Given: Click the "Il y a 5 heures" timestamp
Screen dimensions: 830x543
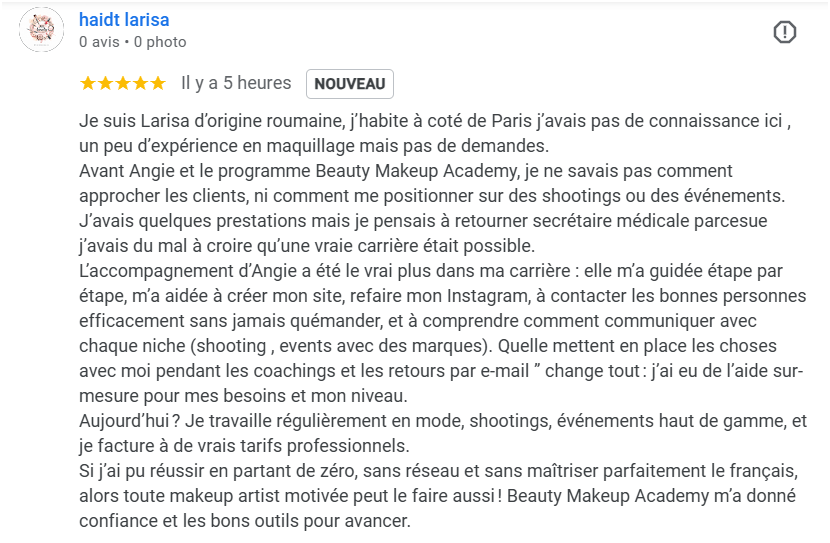Looking at the screenshot, I should (236, 83).
